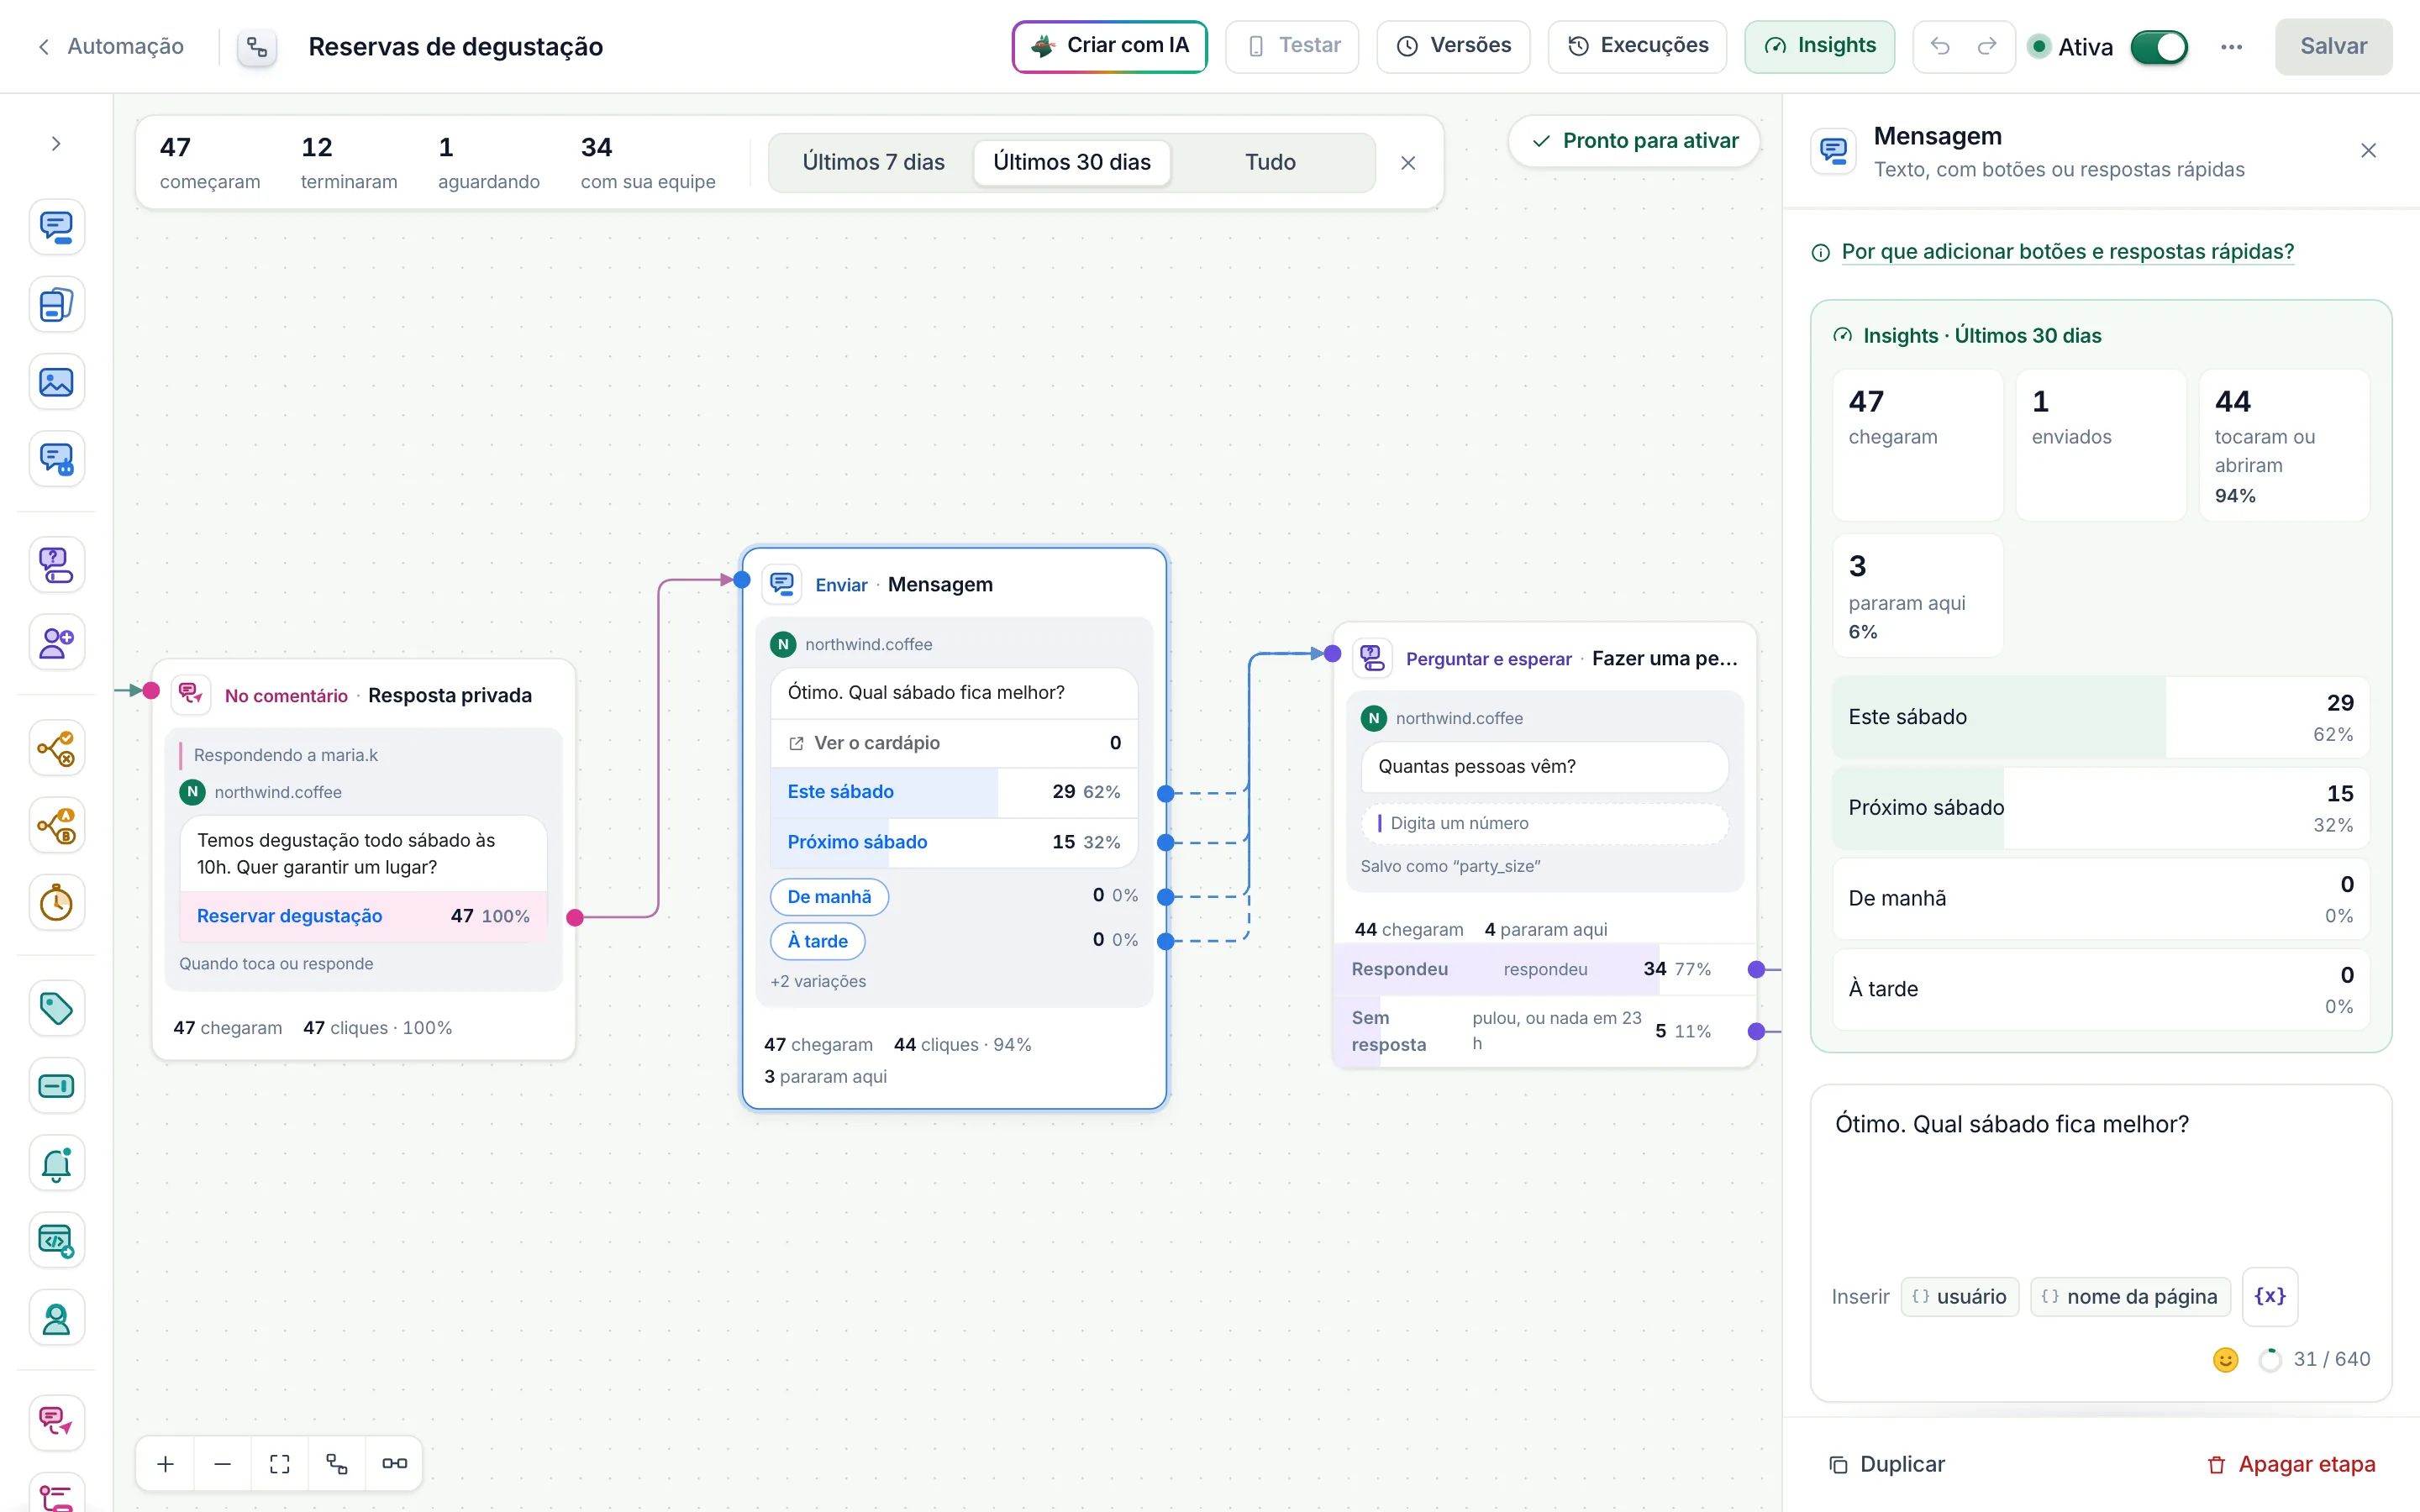Zoom in on the canvas

(166, 1464)
